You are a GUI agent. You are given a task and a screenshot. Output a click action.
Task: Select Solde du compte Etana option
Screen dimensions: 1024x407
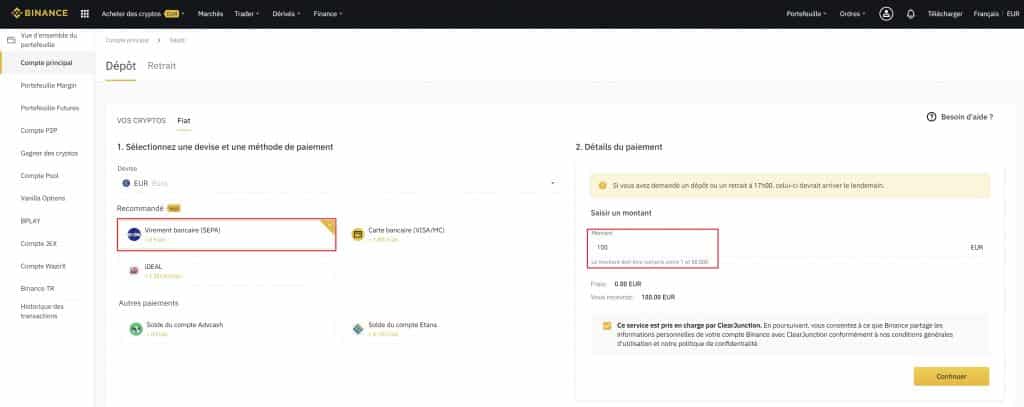tap(449, 329)
